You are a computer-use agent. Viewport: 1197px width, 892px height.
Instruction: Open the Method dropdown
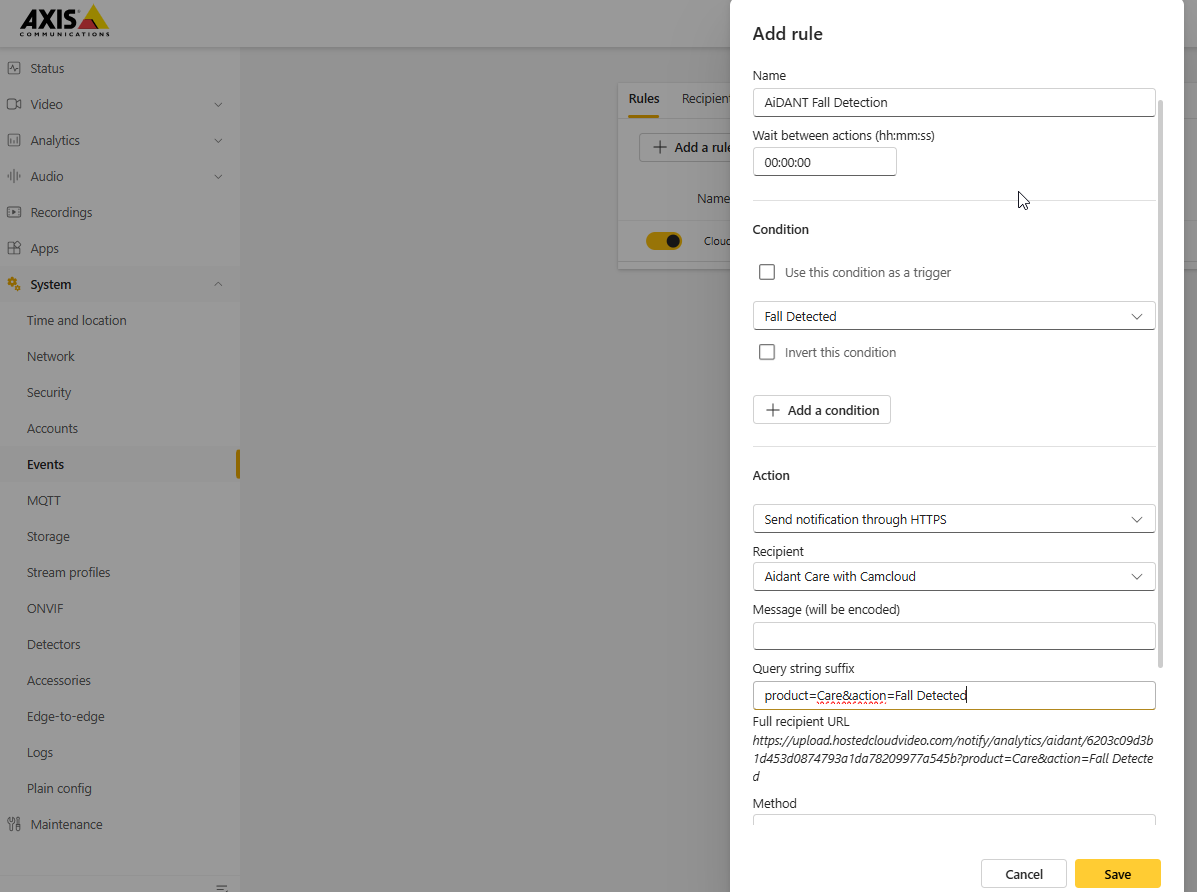tap(953, 820)
